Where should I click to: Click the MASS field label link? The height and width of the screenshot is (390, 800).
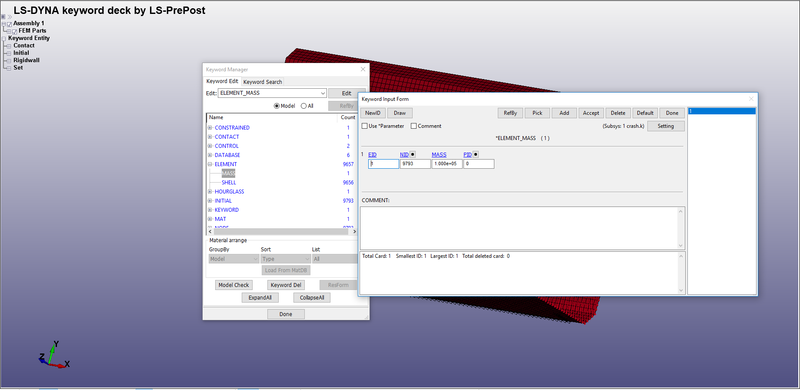[439, 154]
